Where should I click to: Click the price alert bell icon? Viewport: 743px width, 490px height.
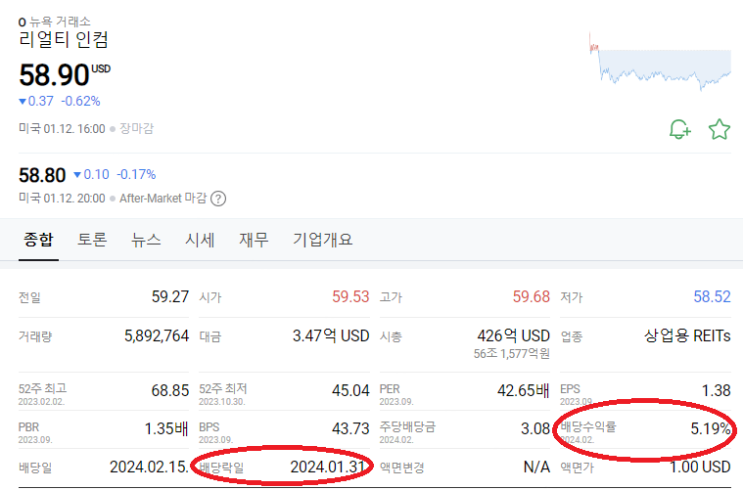(x=680, y=129)
